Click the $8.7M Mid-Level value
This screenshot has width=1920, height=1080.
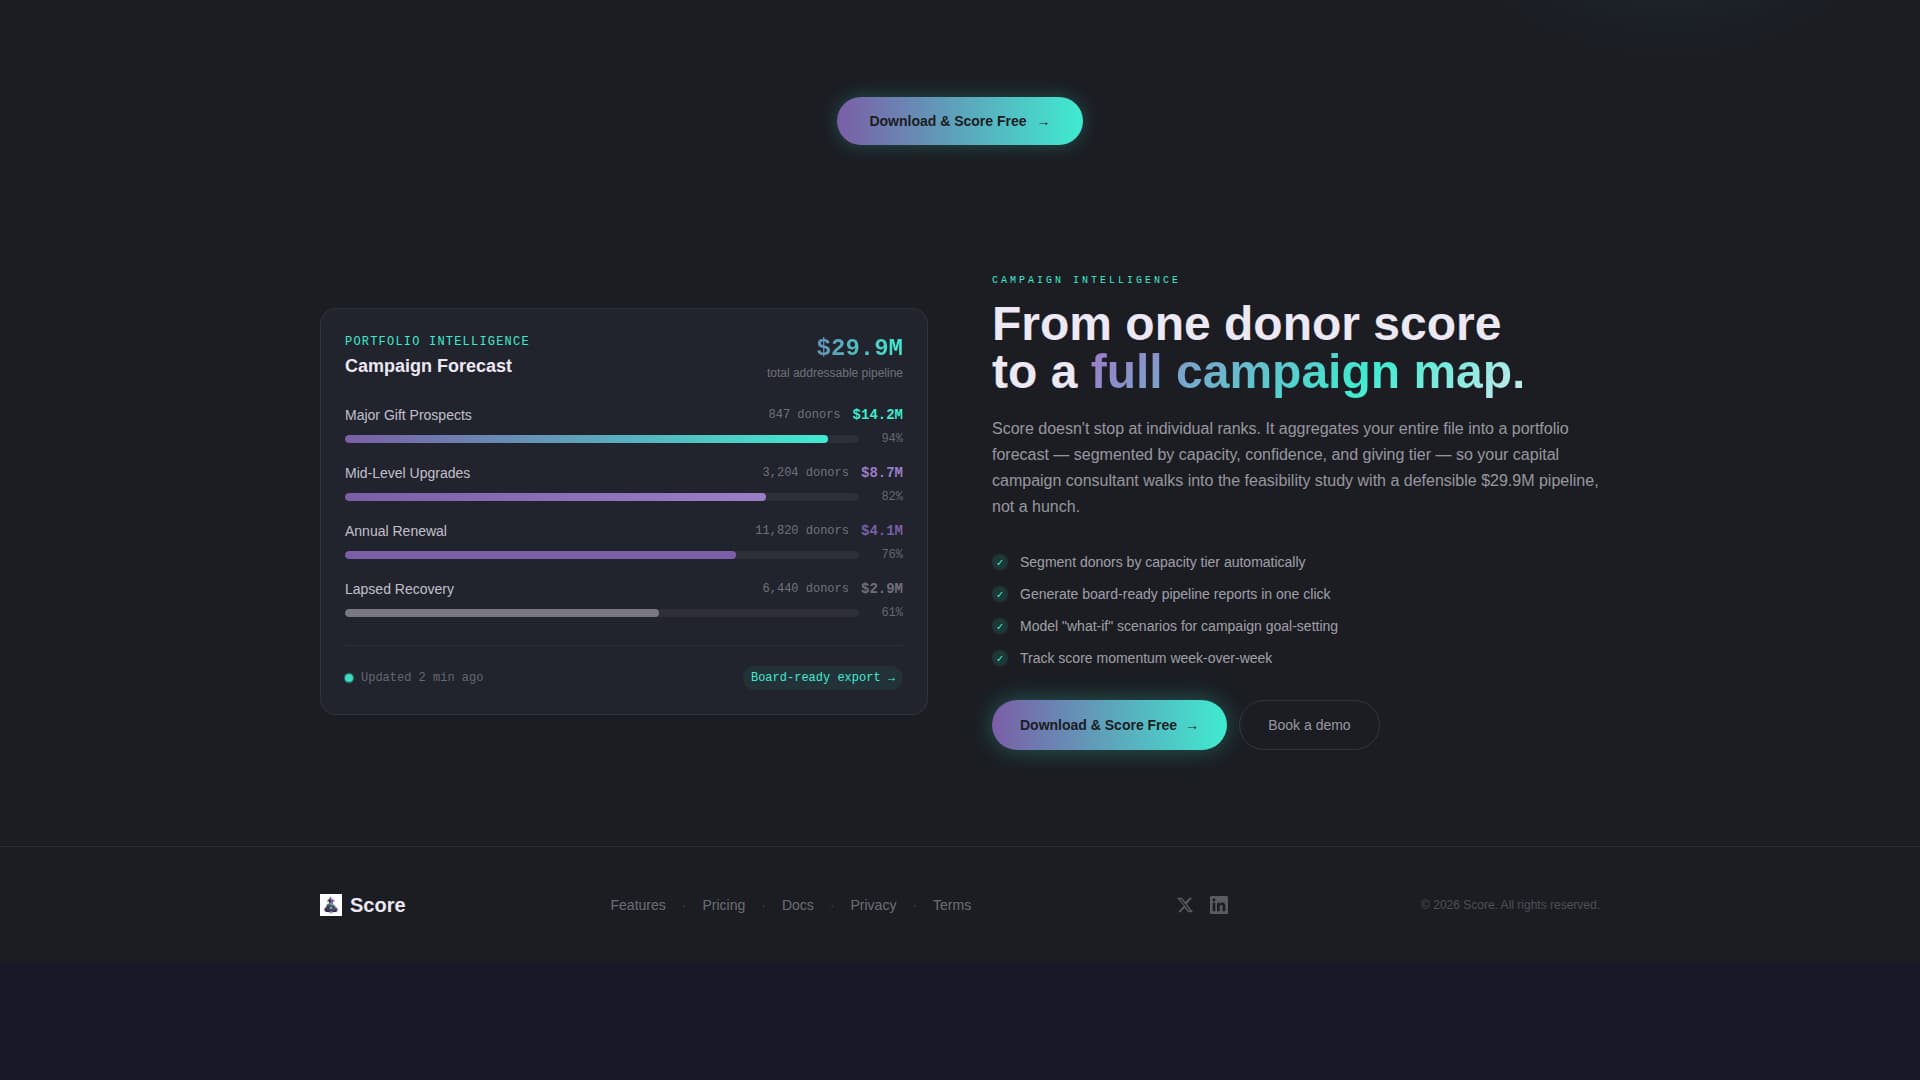882,472
